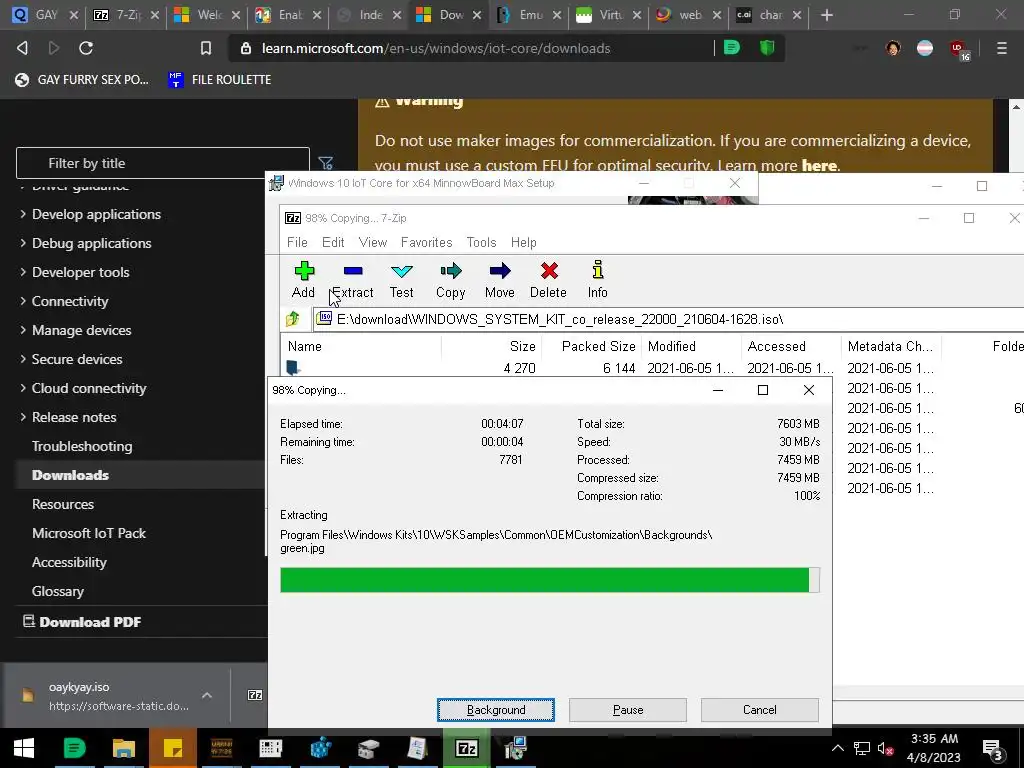Image resolution: width=1024 pixels, height=768 pixels.
Task: Reload the page with the refresh icon
Action: [x=86, y=48]
